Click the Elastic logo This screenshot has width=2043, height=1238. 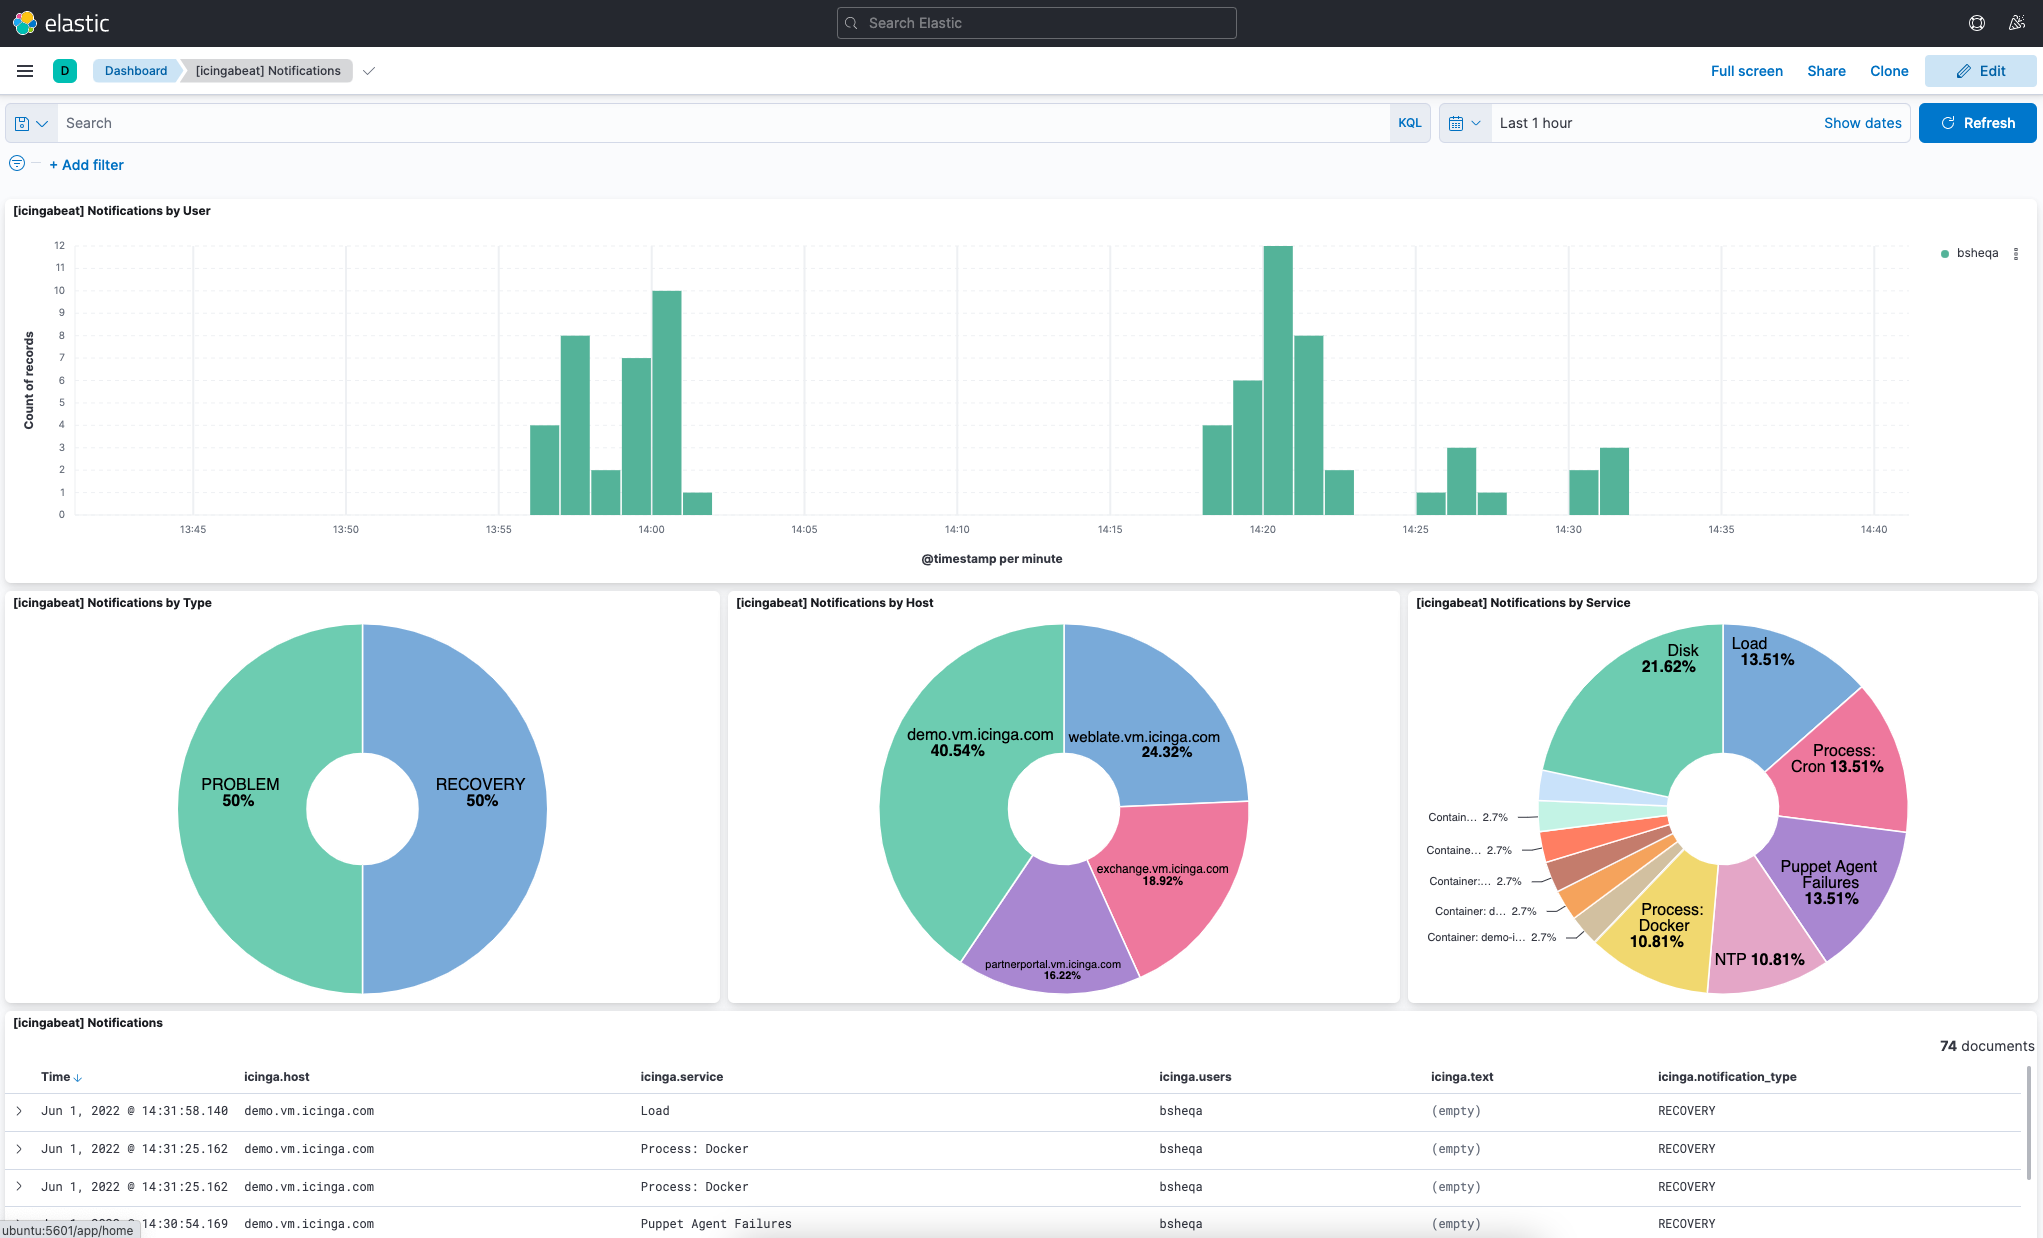pos(61,23)
